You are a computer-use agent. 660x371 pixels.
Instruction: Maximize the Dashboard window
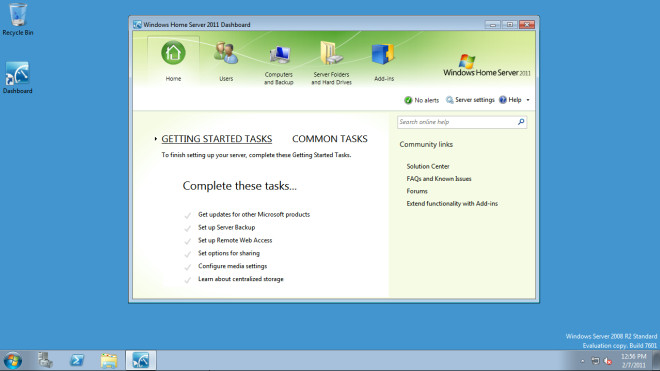coord(509,24)
